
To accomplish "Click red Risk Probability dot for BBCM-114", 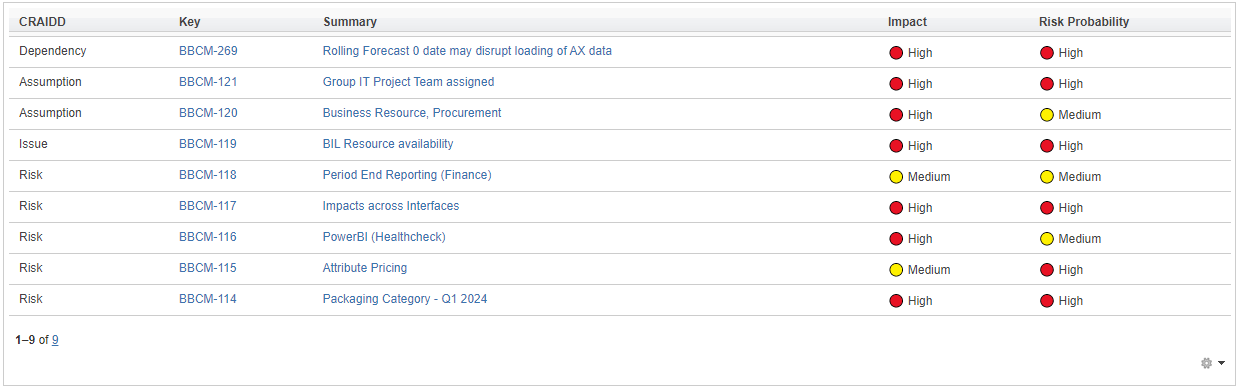I will 1047,301.
